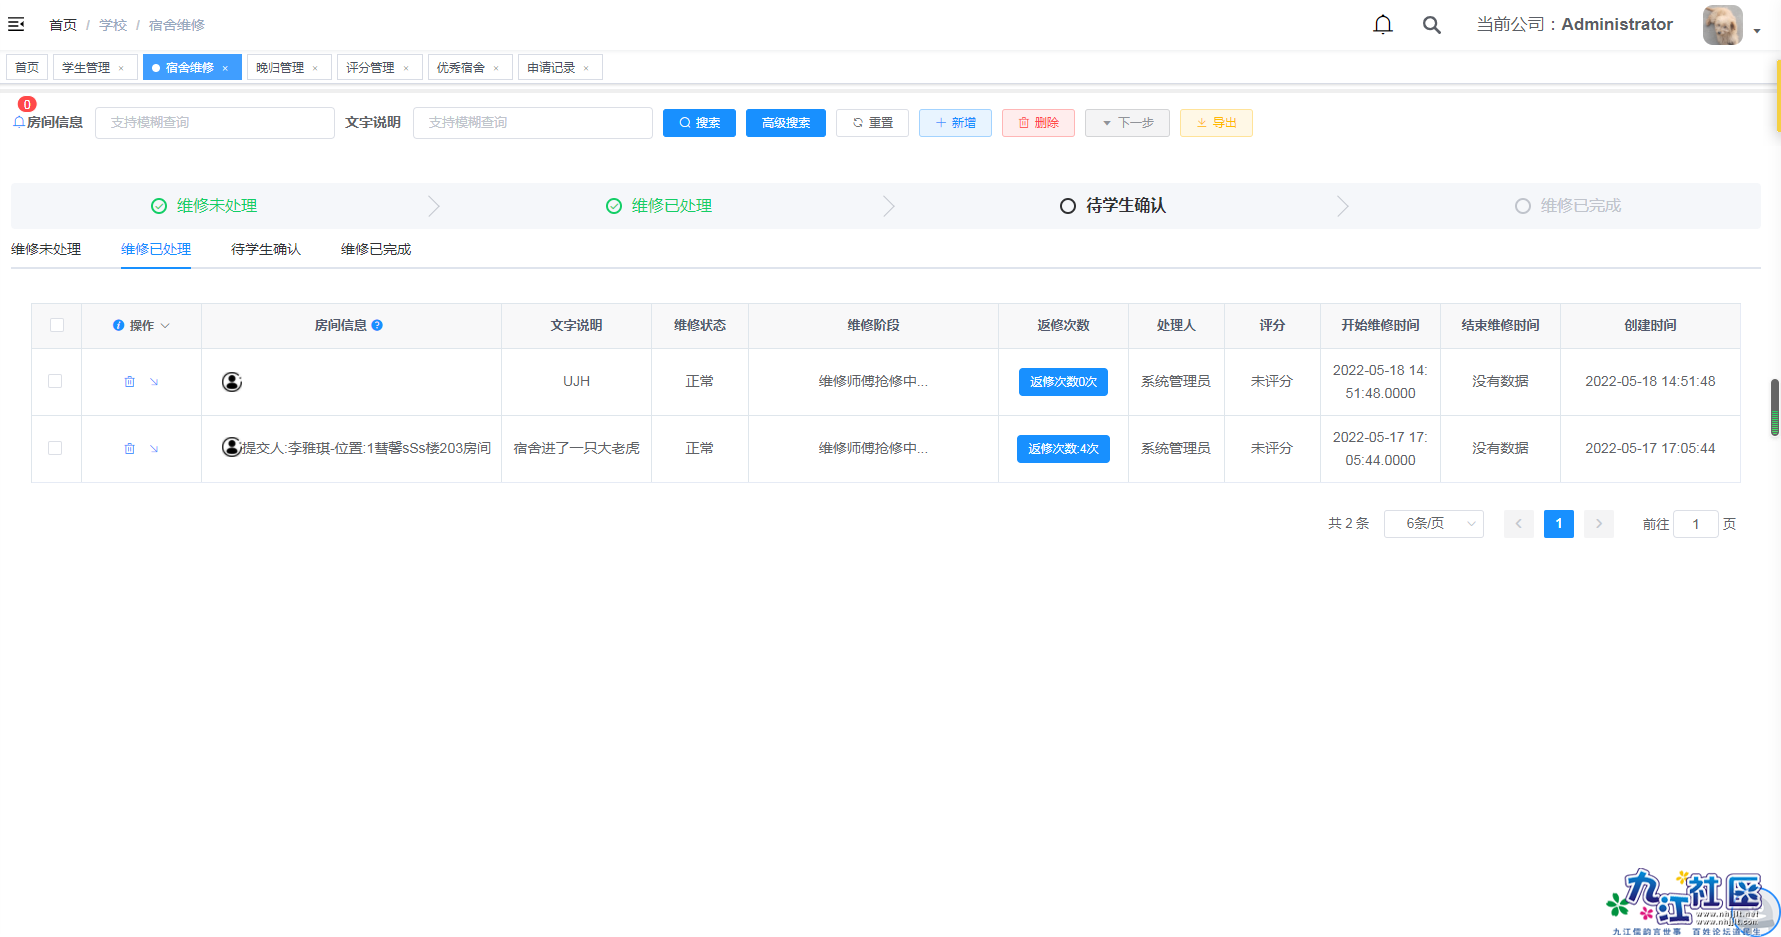Click the user avatar icon beside 提交人:李雅琪

(x=231, y=448)
